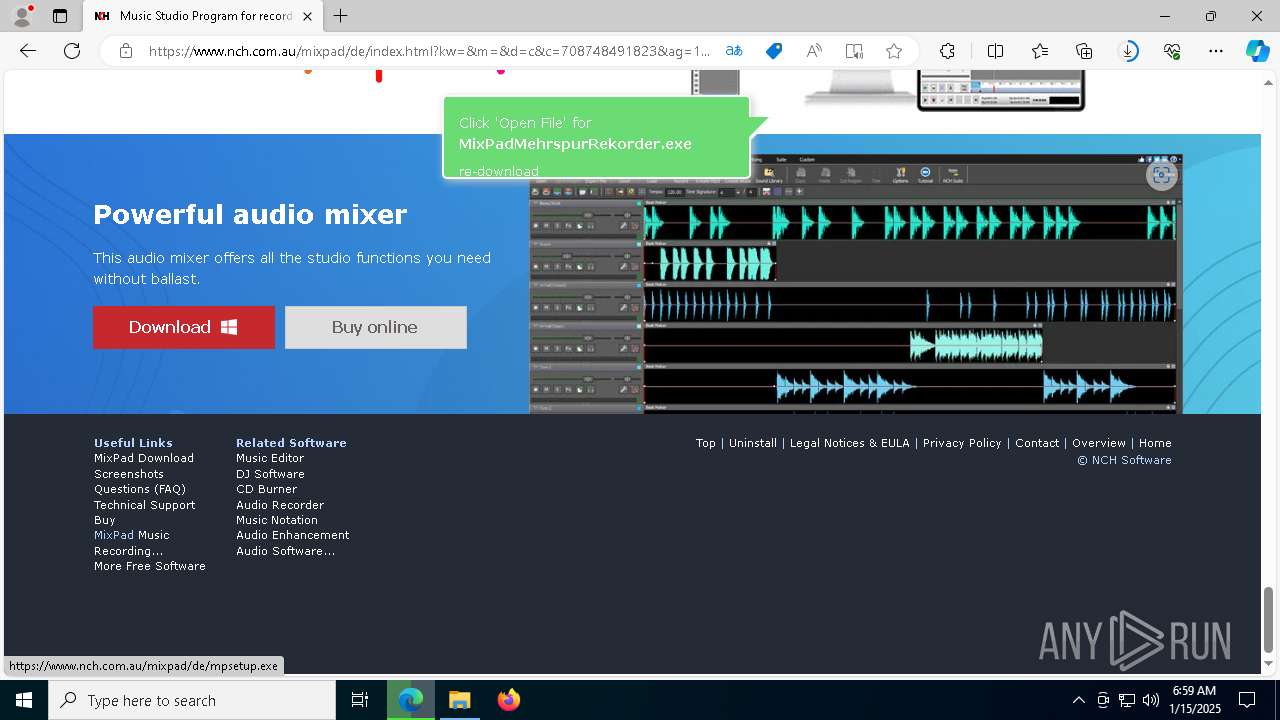
Task: Click the Top footer link
Action: click(x=706, y=443)
